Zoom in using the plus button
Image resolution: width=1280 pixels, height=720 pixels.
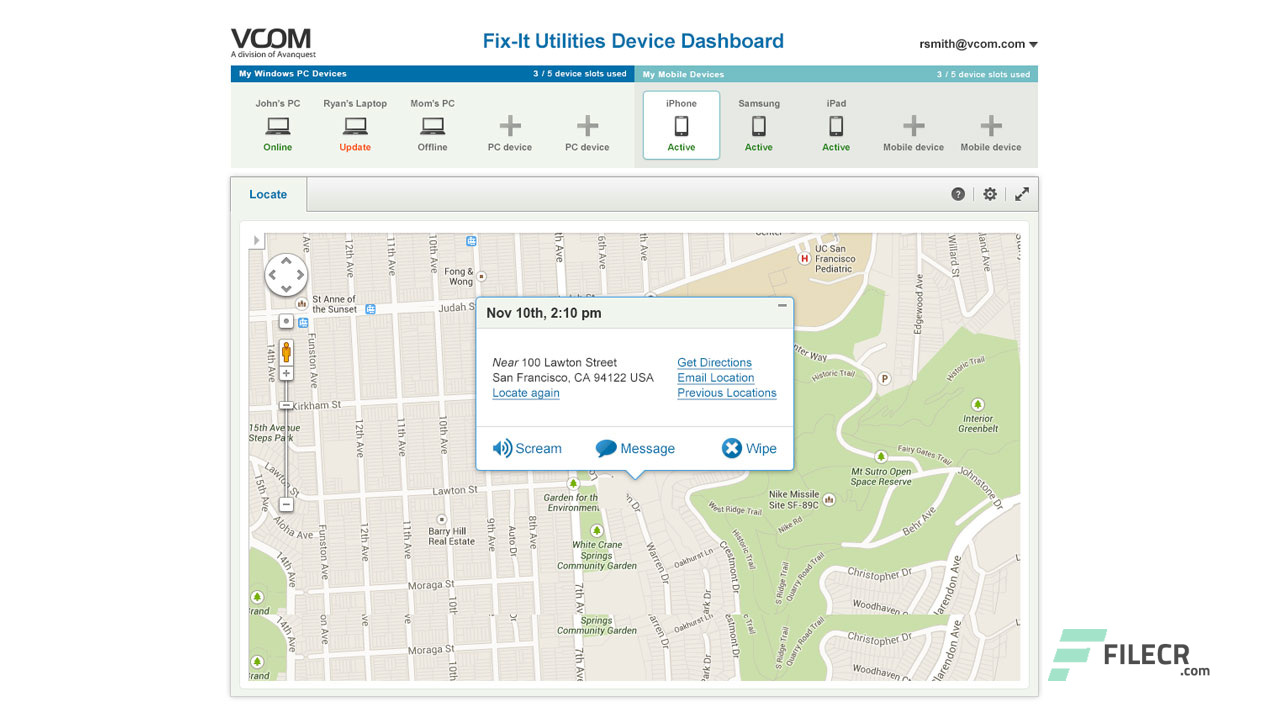pos(286,373)
